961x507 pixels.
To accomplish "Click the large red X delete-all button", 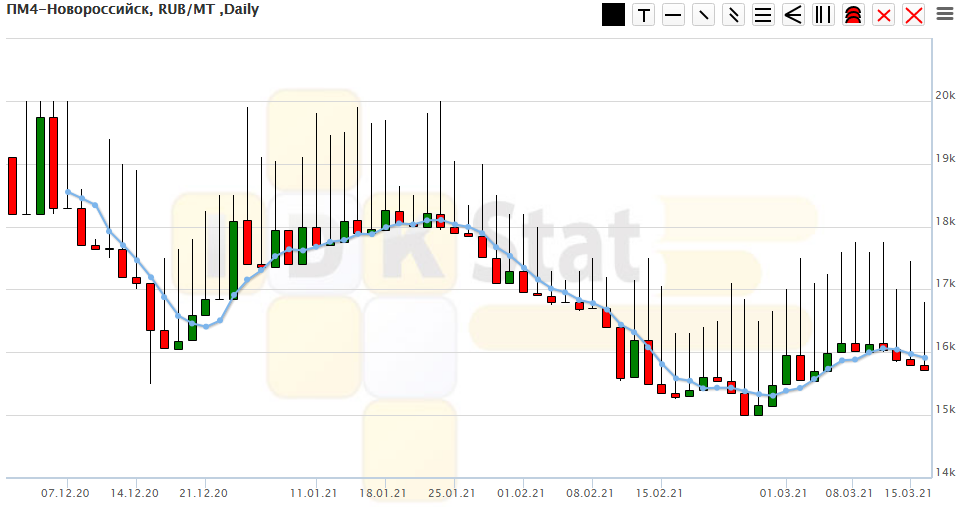I will (913, 15).
